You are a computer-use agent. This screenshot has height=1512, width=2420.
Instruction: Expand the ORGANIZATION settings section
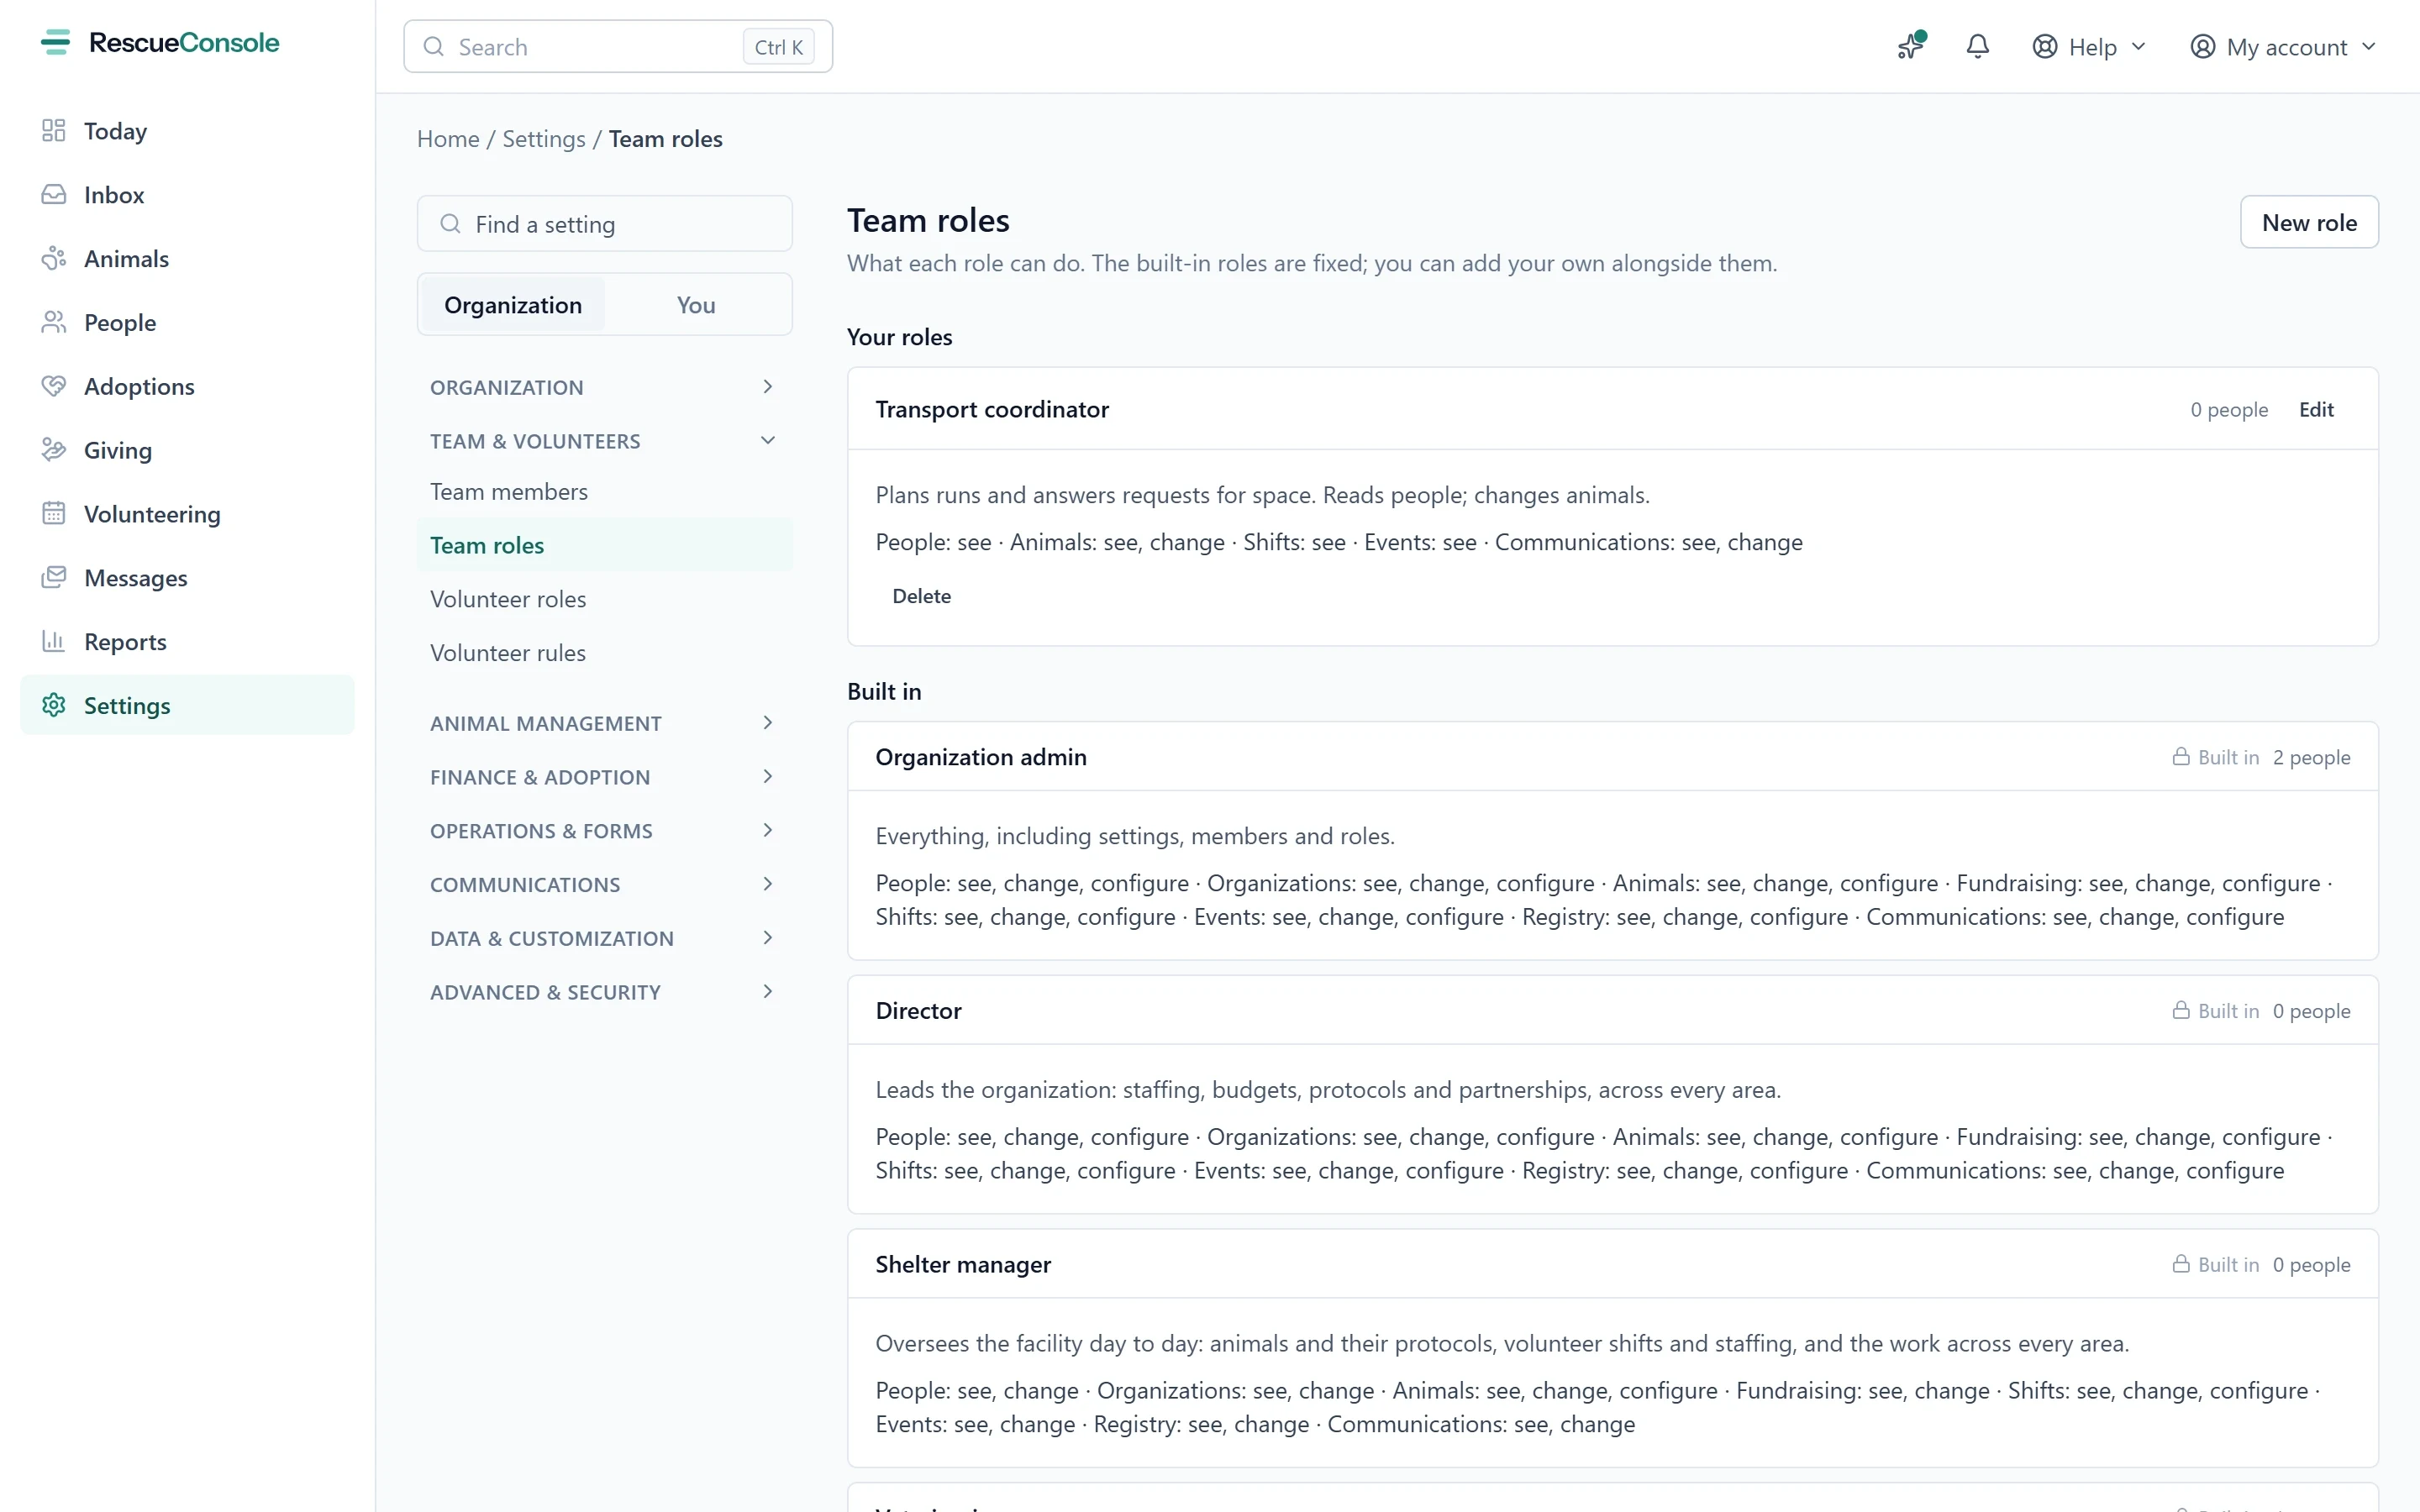604,387
